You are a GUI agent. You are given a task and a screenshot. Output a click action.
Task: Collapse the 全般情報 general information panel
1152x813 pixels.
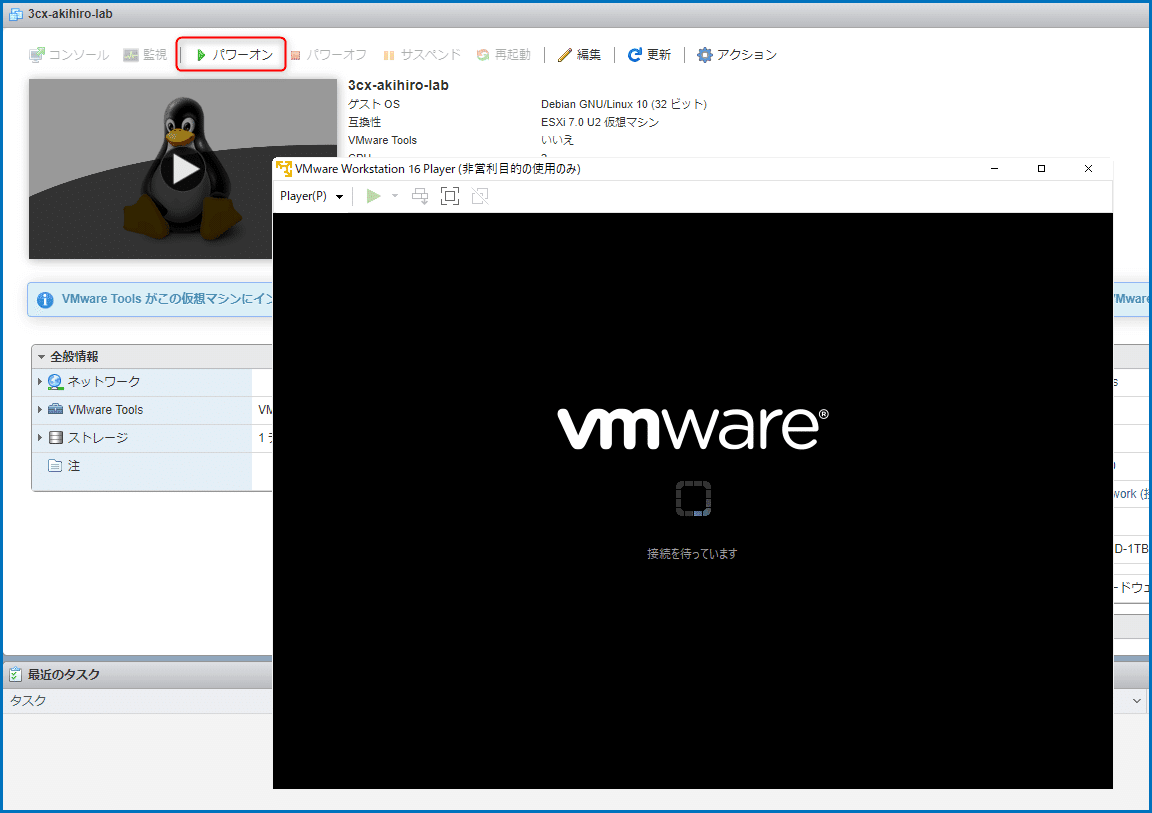(41, 356)
